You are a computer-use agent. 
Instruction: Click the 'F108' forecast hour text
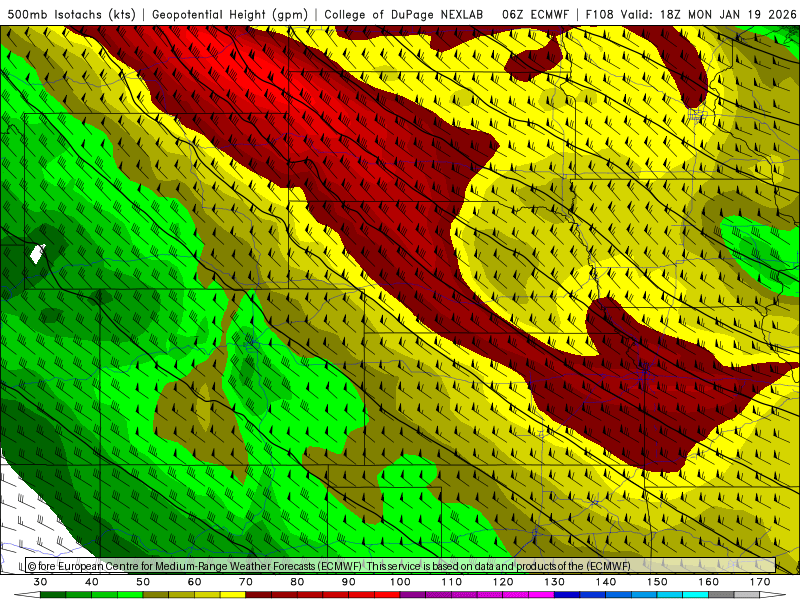tap(599, 14)
